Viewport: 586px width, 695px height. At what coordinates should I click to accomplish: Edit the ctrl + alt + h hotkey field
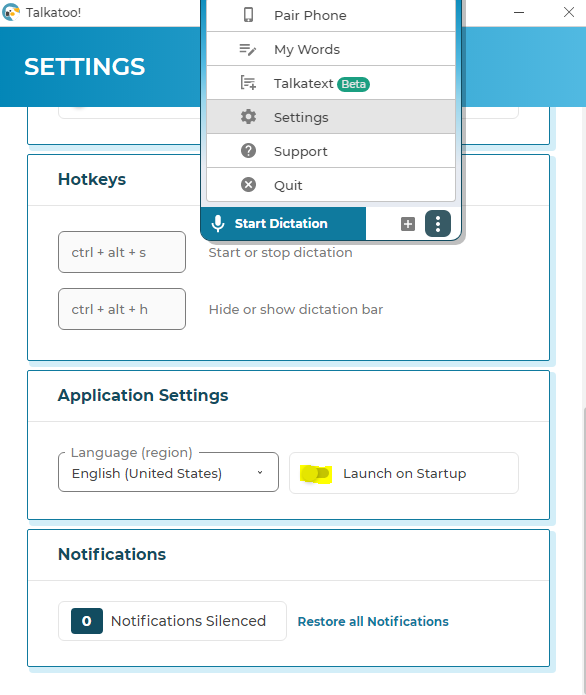tap(122, 309)
